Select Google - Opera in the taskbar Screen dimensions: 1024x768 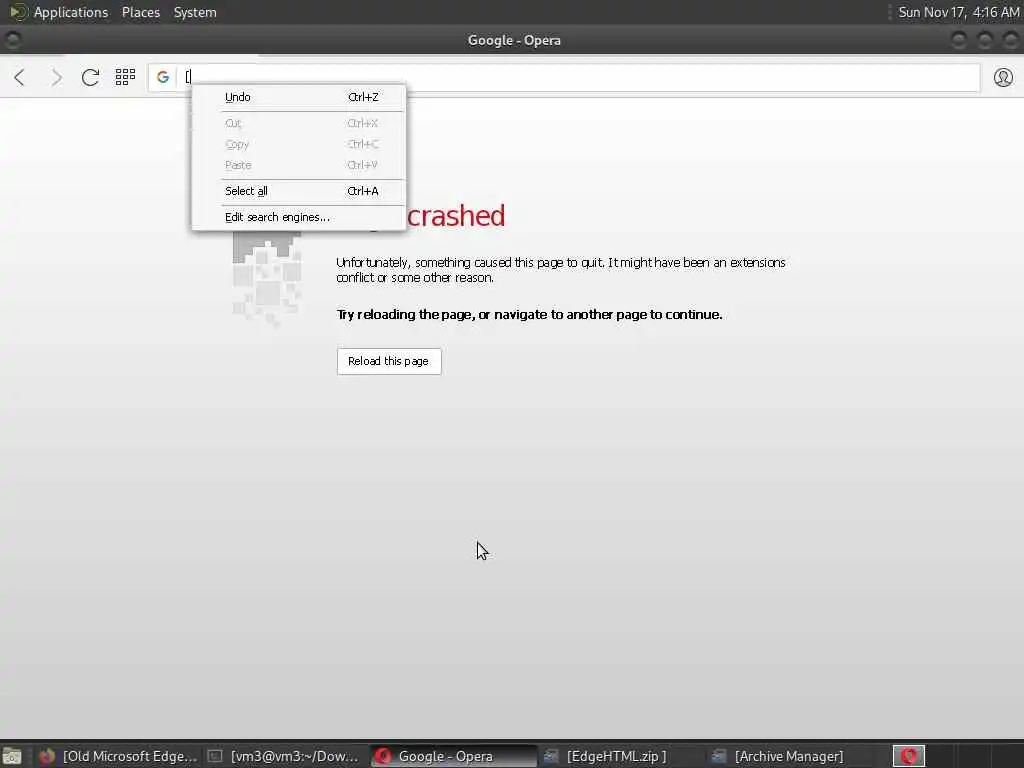[x=454, y=756]
